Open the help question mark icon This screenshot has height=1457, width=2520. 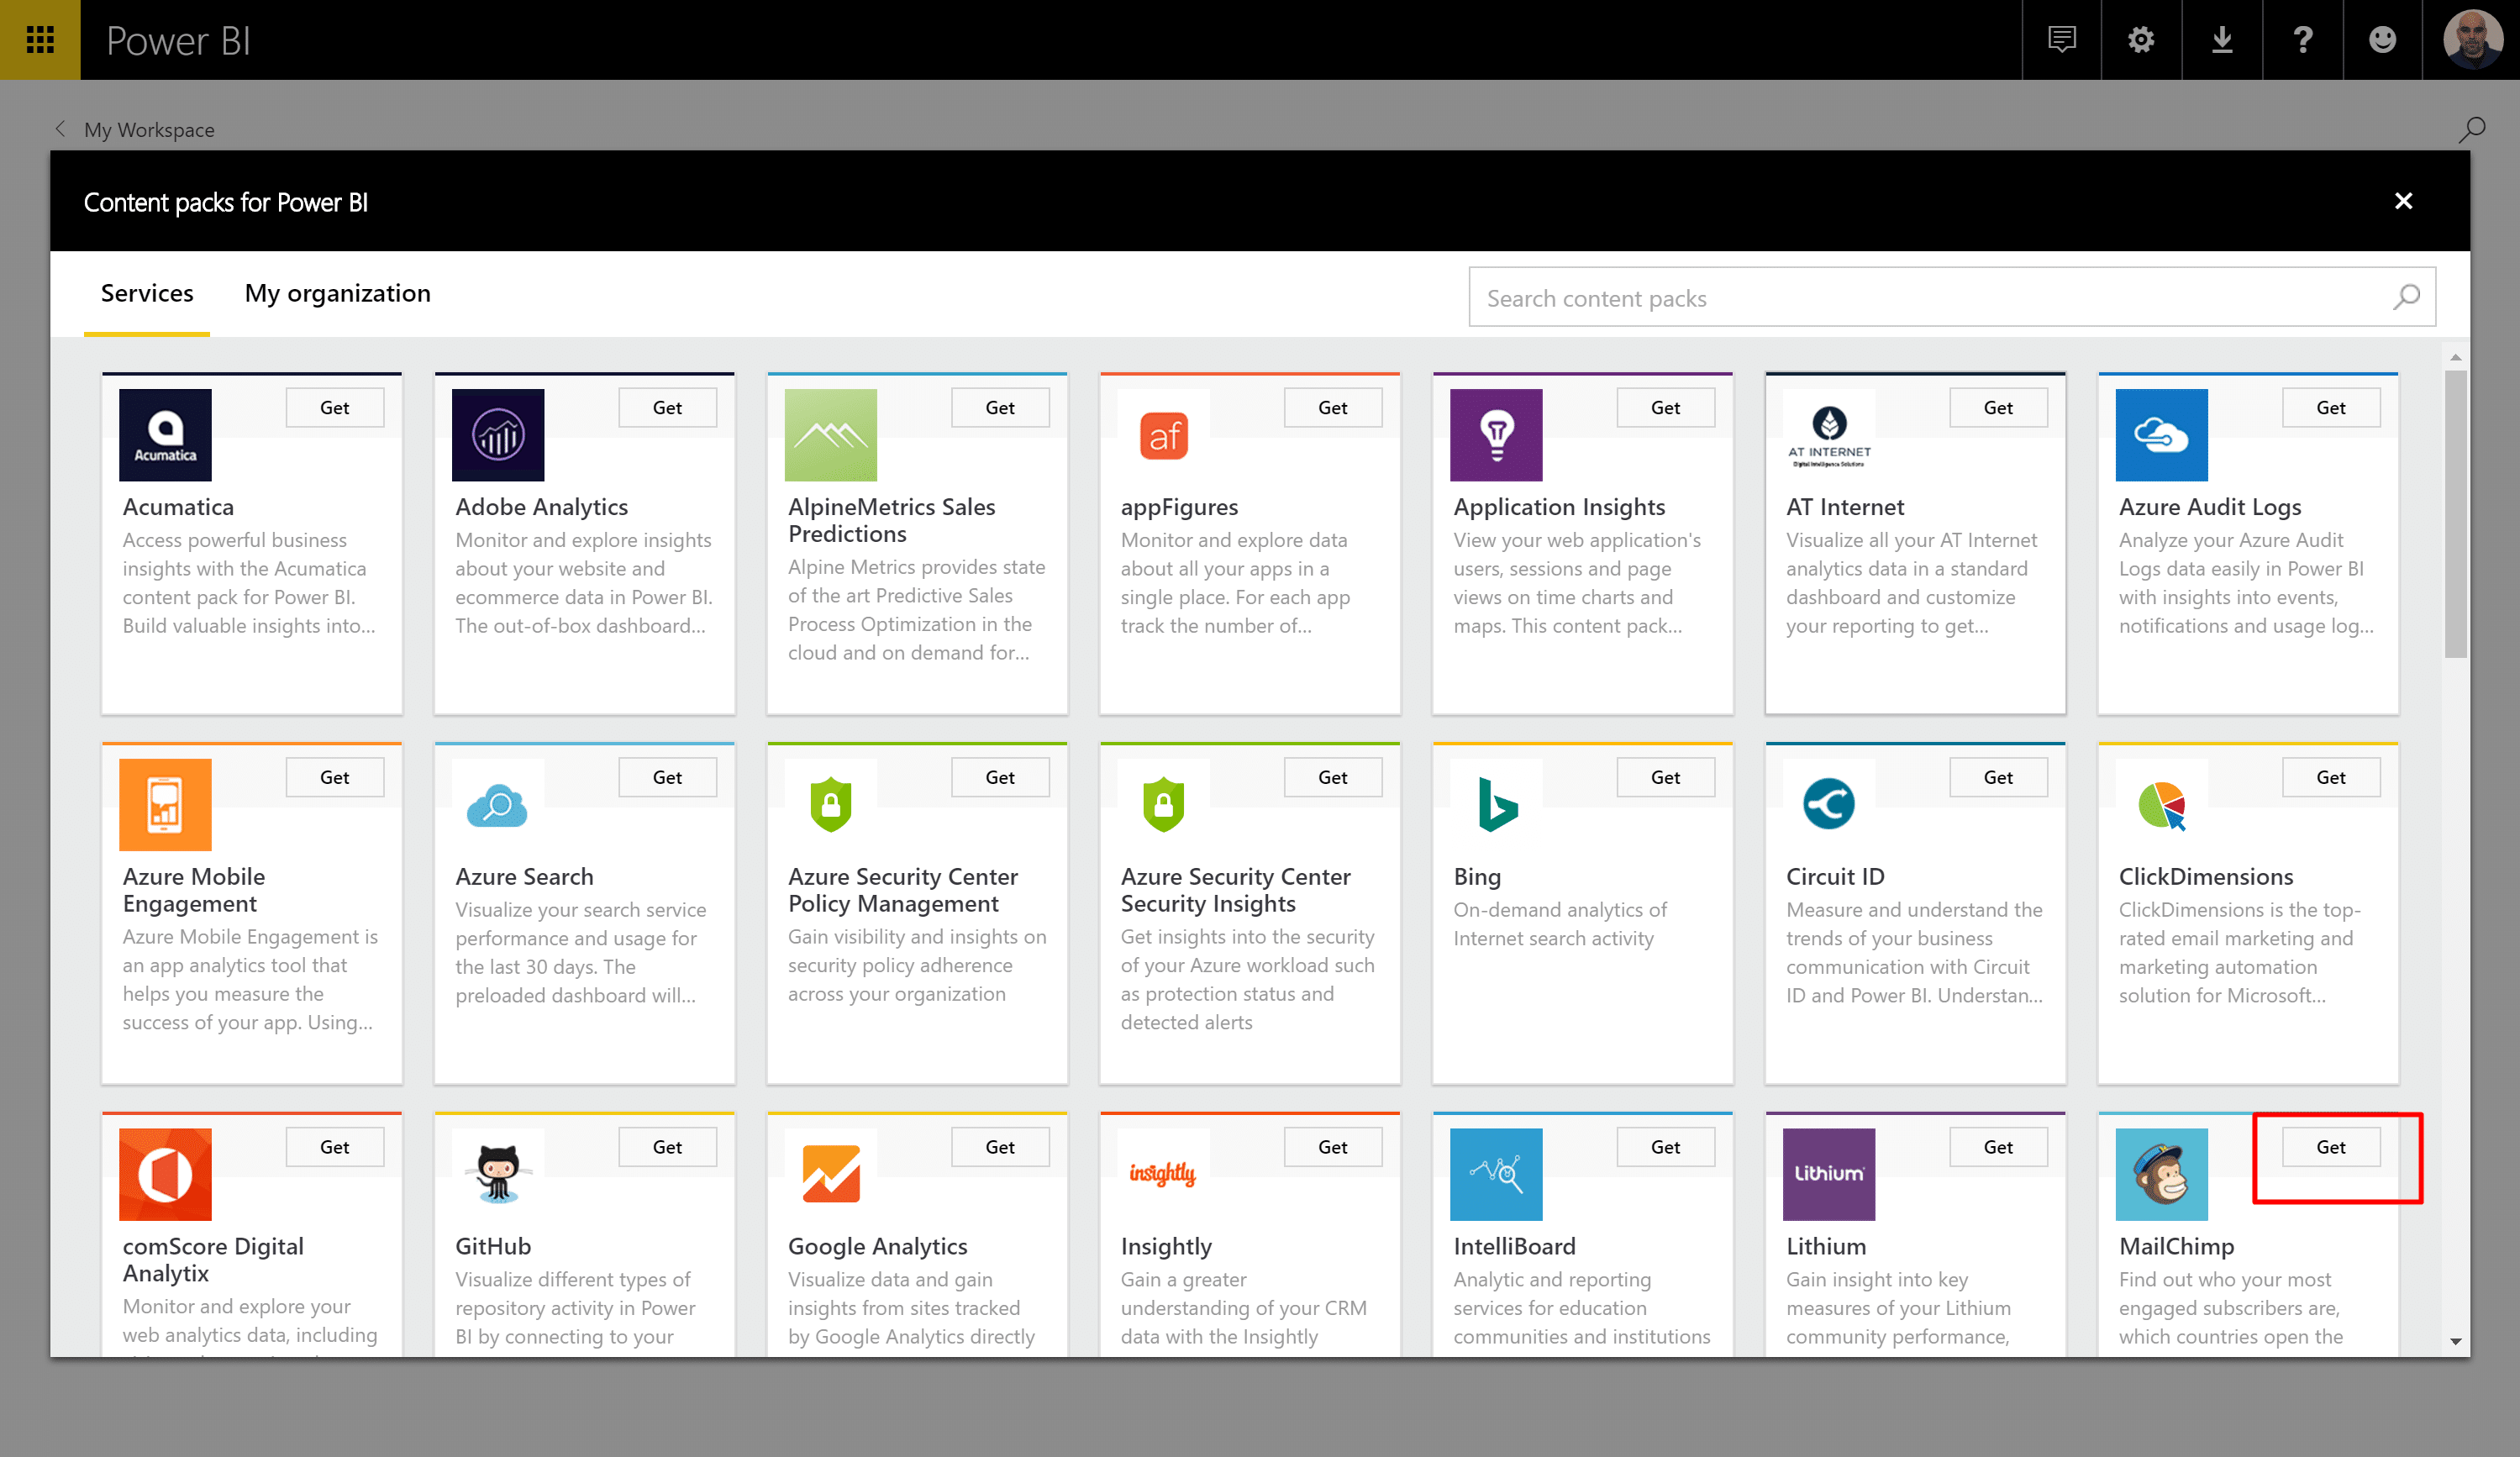click(2302, 40)
